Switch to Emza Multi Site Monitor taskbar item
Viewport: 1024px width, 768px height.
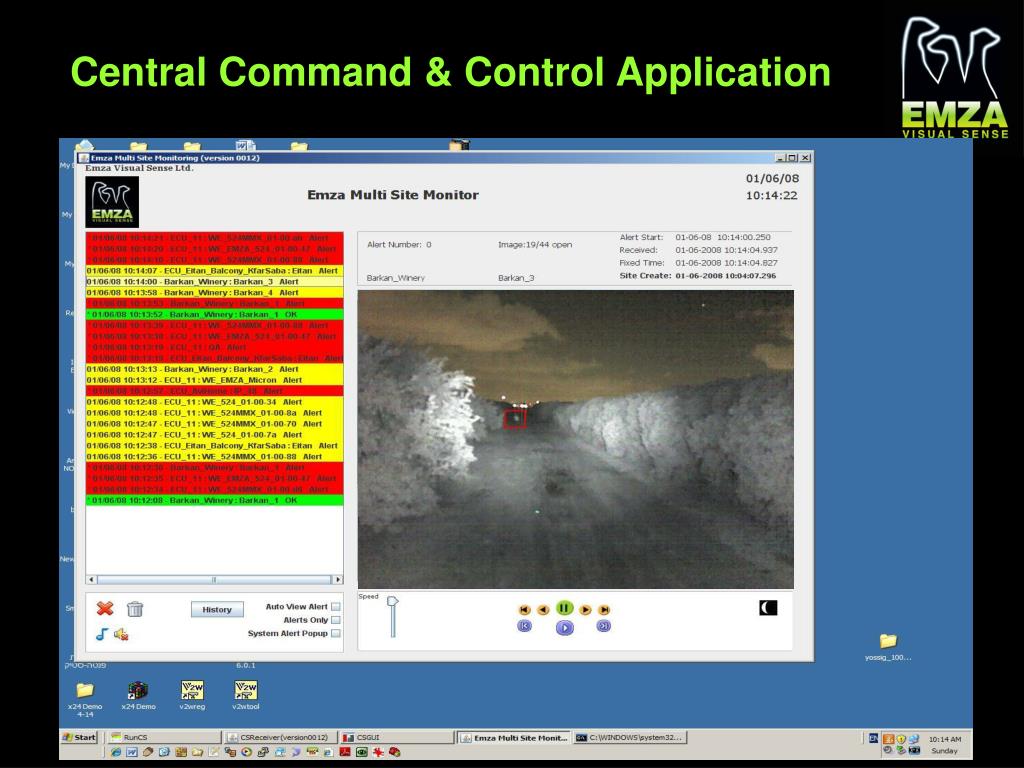(513, 738)
